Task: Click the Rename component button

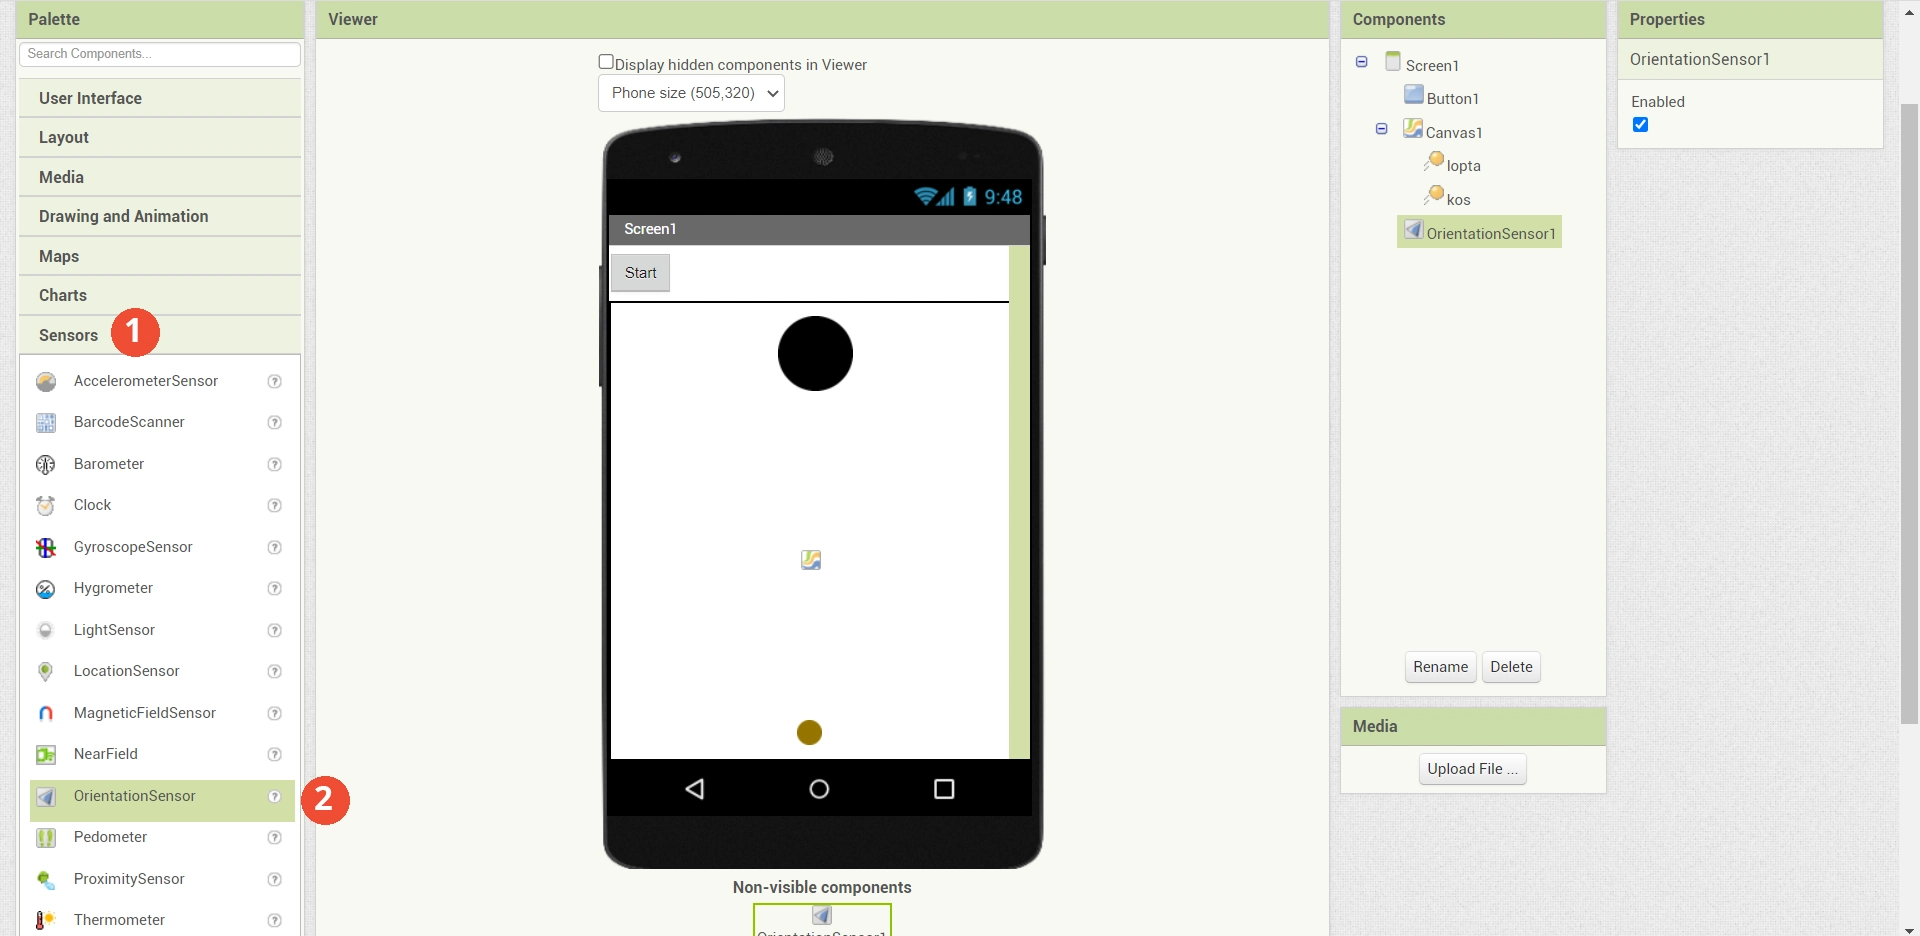Action: (1440, 667)
